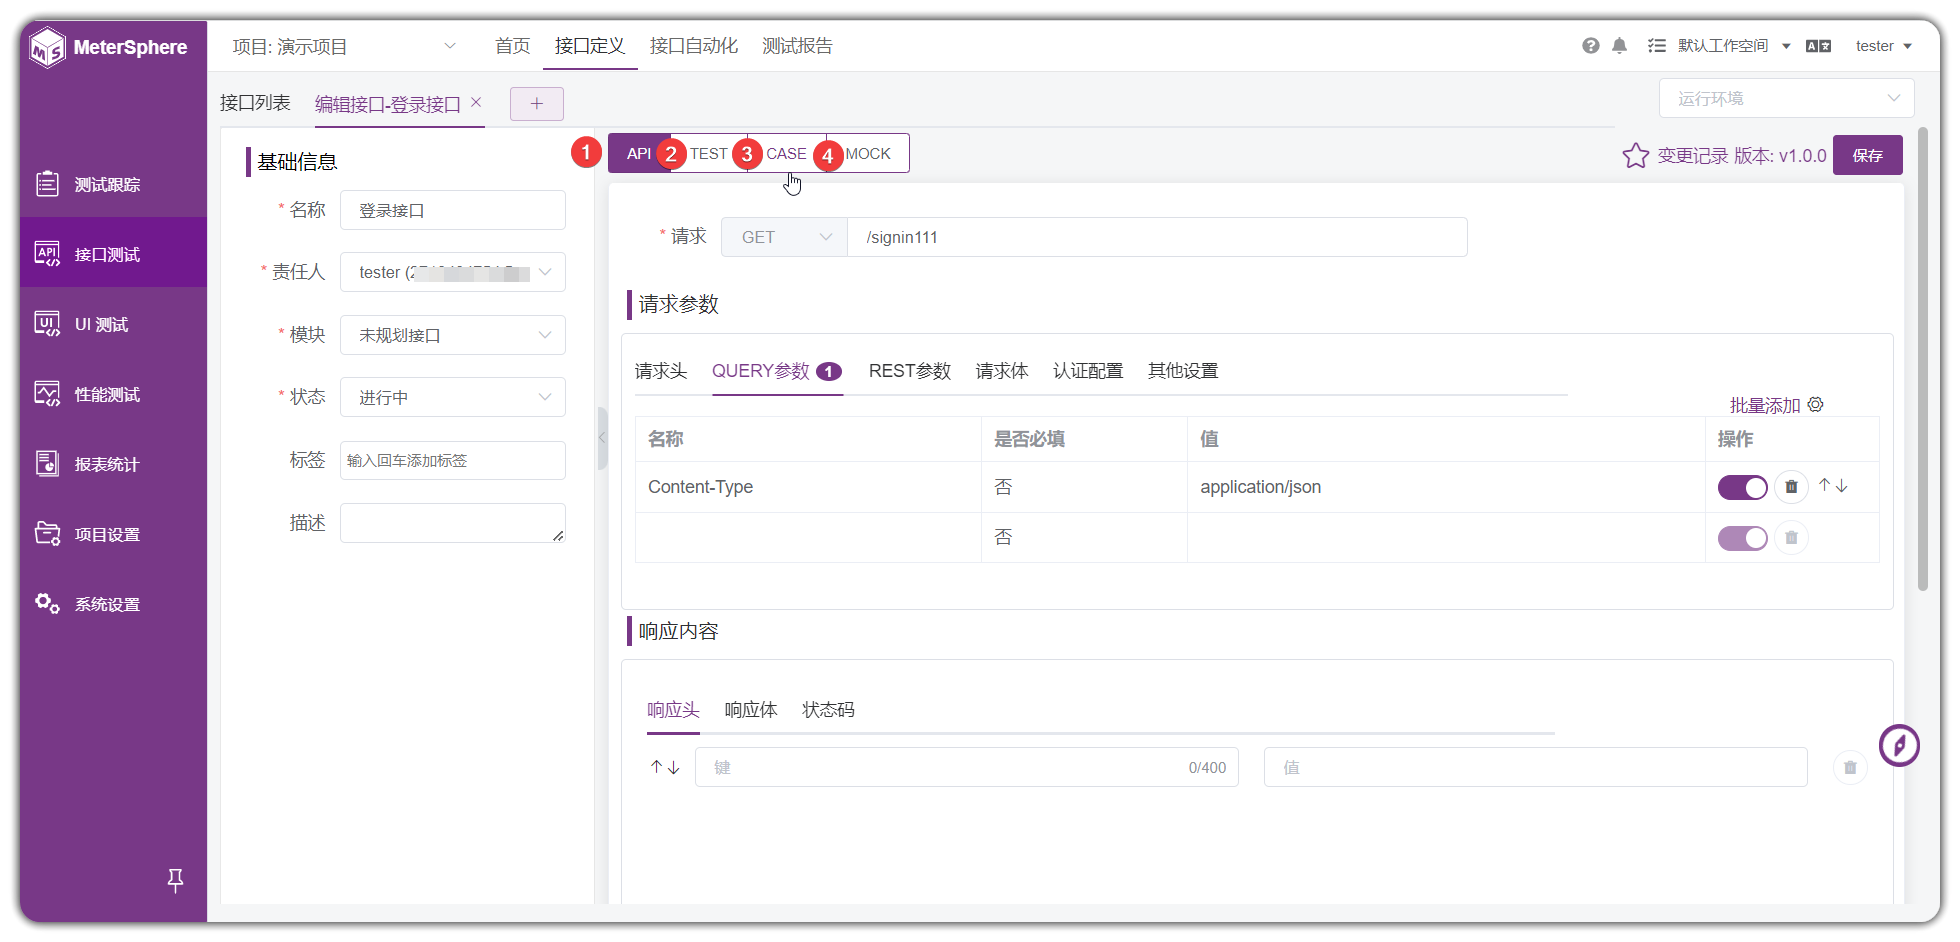
Task: Open UI 测试 in the sidebar
Action: click(x=113, y=324)
